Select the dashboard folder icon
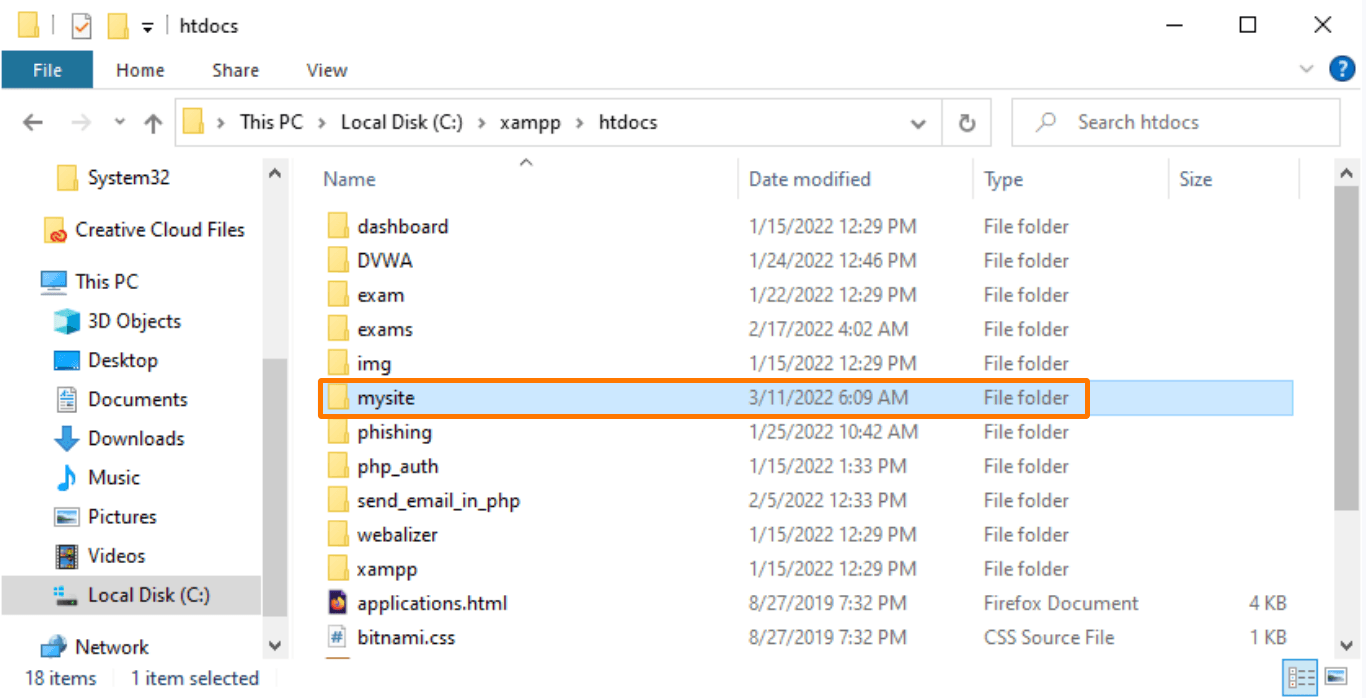This screenshot has width=1366, height=698. tap(338, 226)
